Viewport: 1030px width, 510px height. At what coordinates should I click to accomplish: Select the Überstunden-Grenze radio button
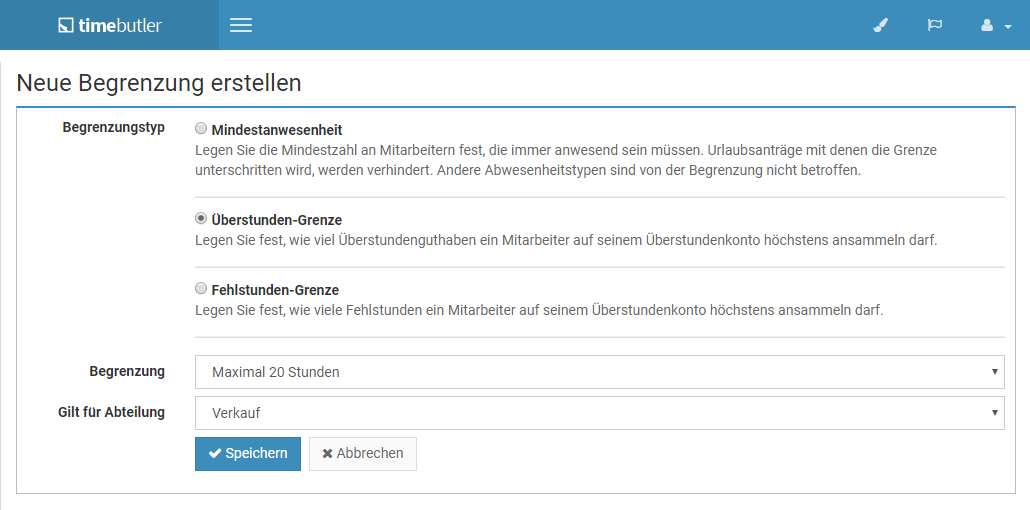(201, 218)
